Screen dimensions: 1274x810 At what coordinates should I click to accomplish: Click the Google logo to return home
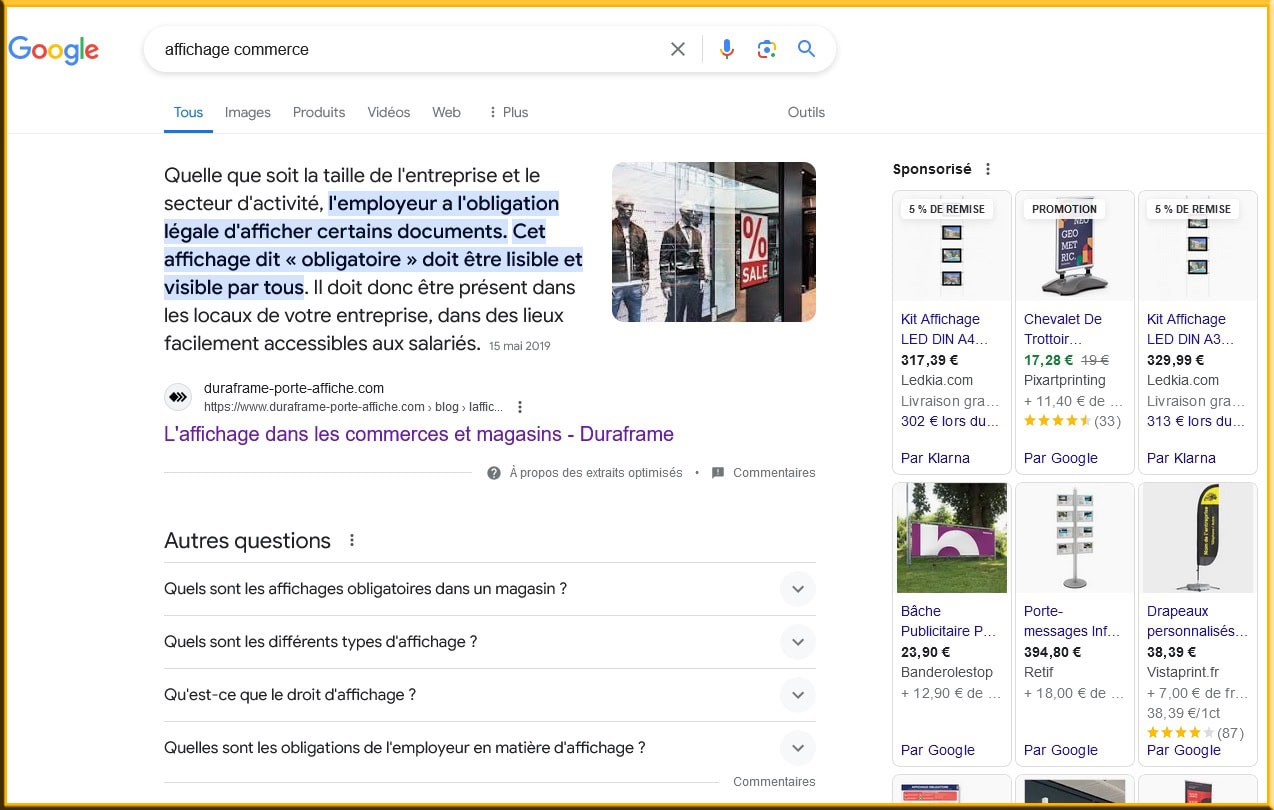click(x=53, y=50)
